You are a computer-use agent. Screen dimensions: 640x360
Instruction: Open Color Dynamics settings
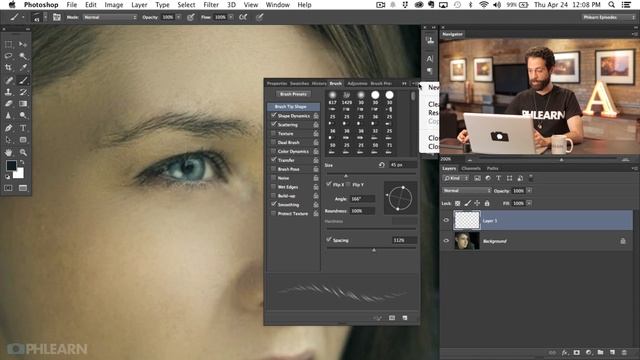293,151
